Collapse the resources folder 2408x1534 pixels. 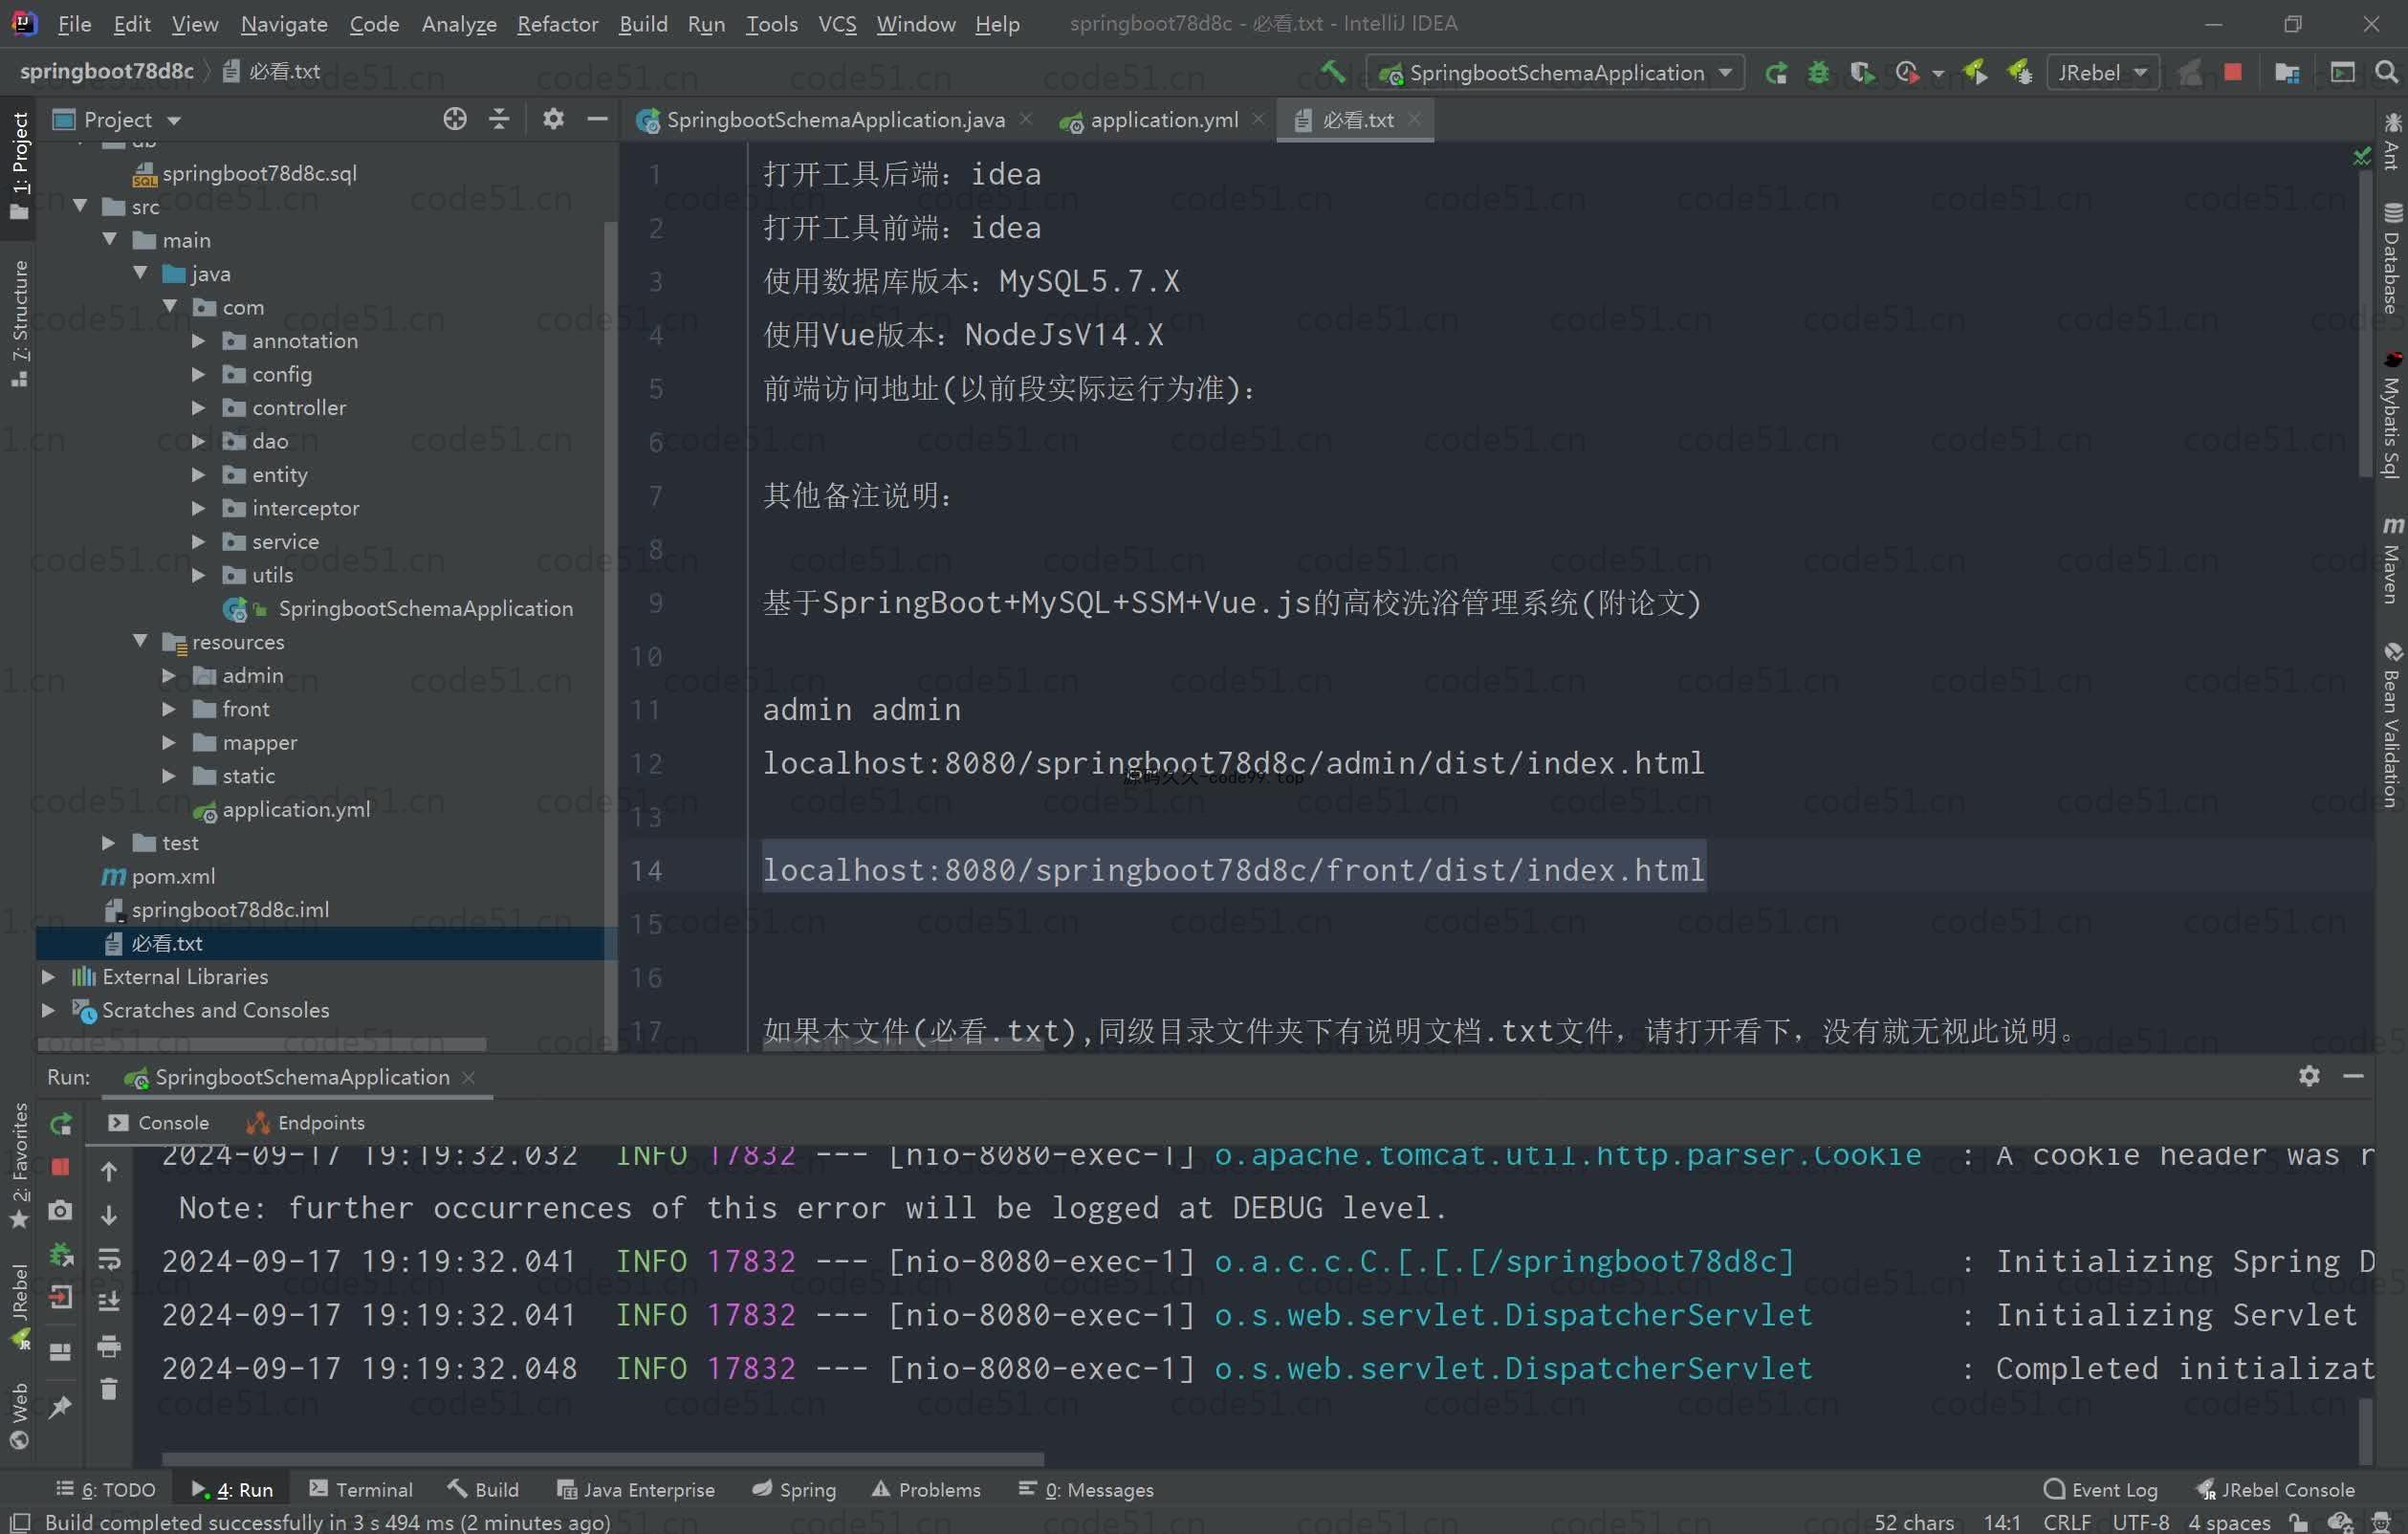140,641
